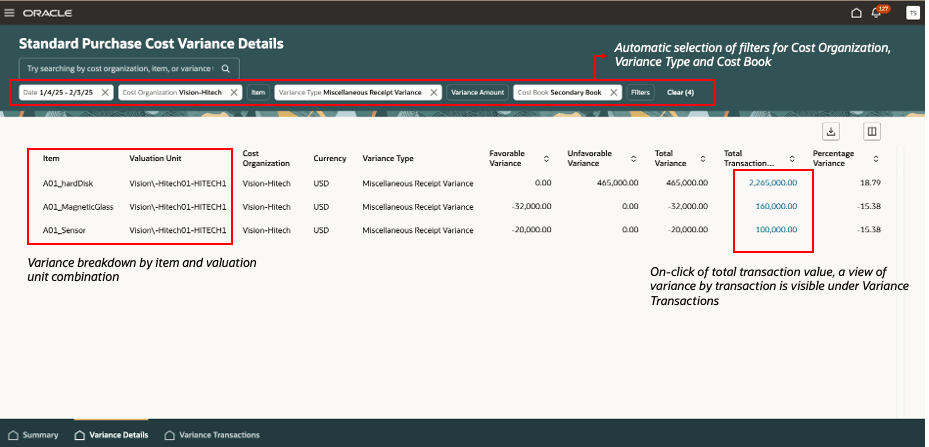Viewport: 929px width, 447px height.
Task: Open the TS user profile menu
Action: (912, 13)
